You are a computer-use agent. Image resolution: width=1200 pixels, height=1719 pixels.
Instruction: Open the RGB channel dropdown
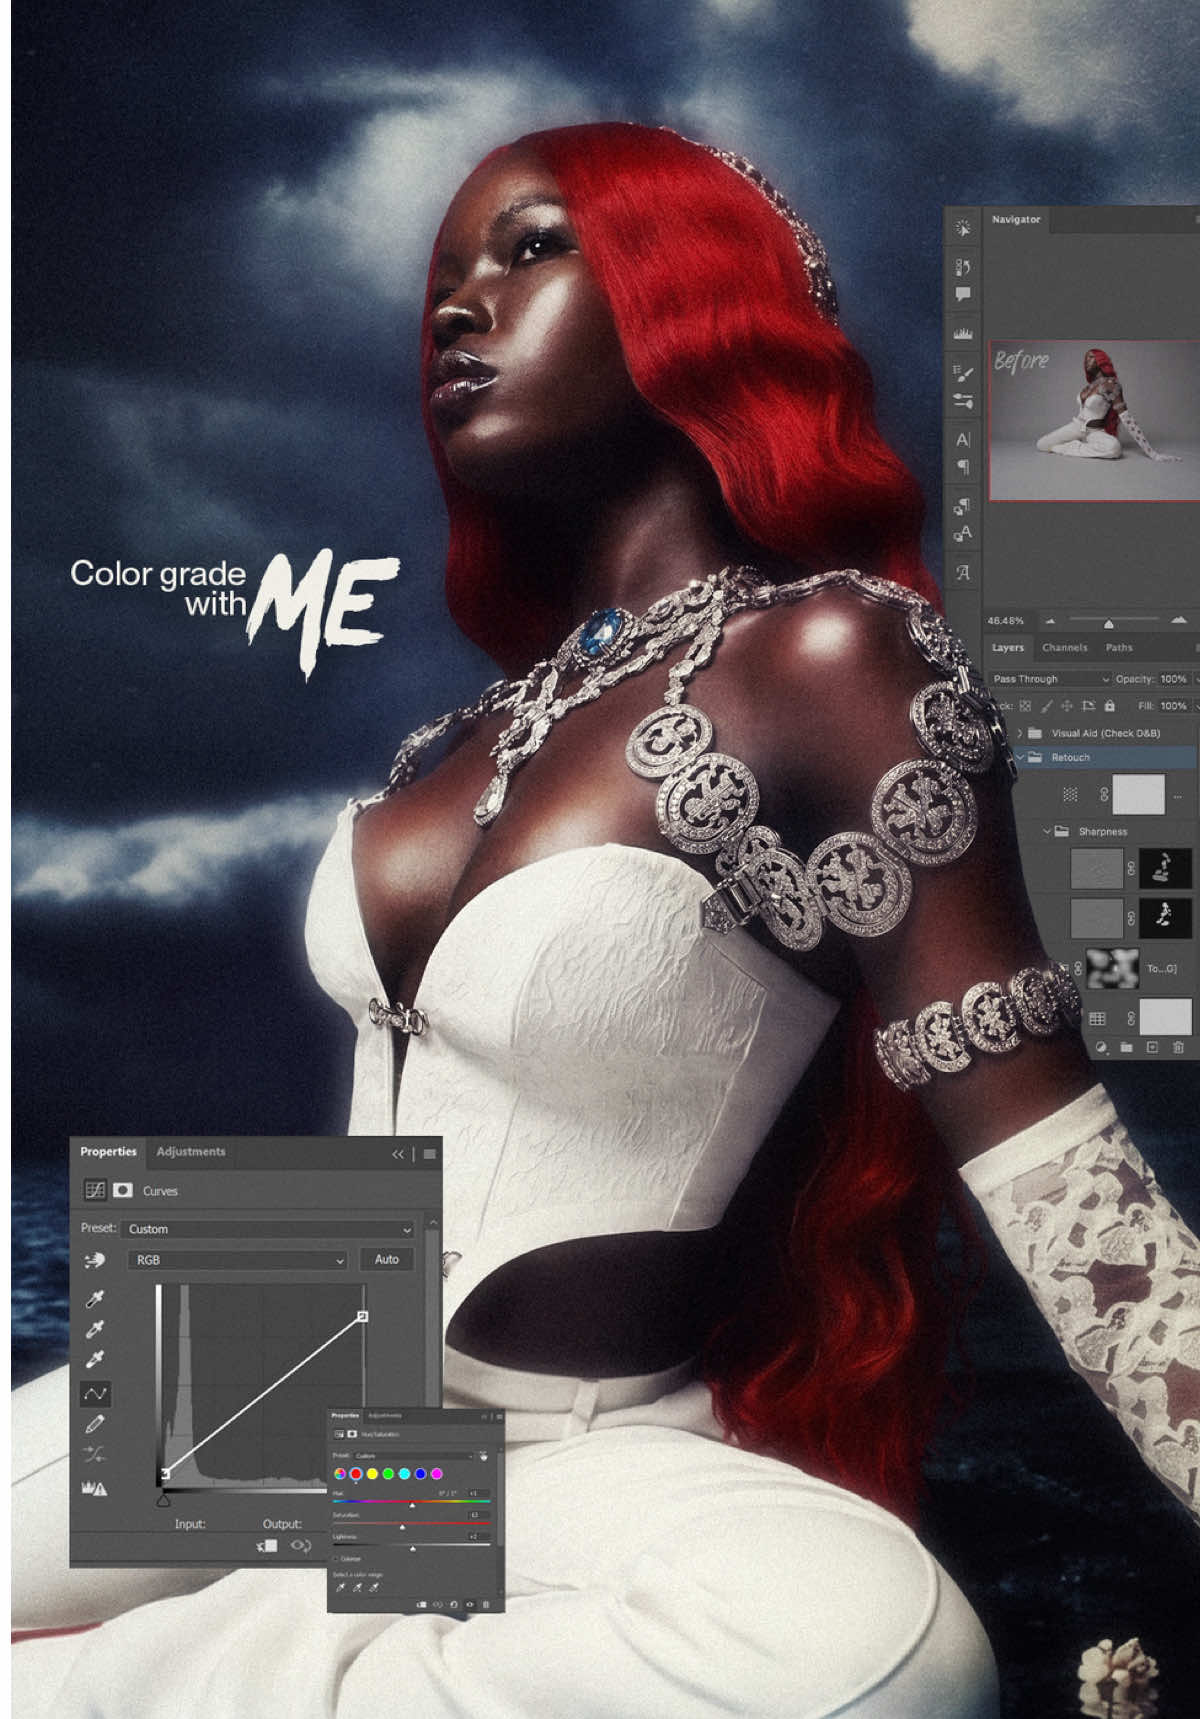pos(238,1260)
